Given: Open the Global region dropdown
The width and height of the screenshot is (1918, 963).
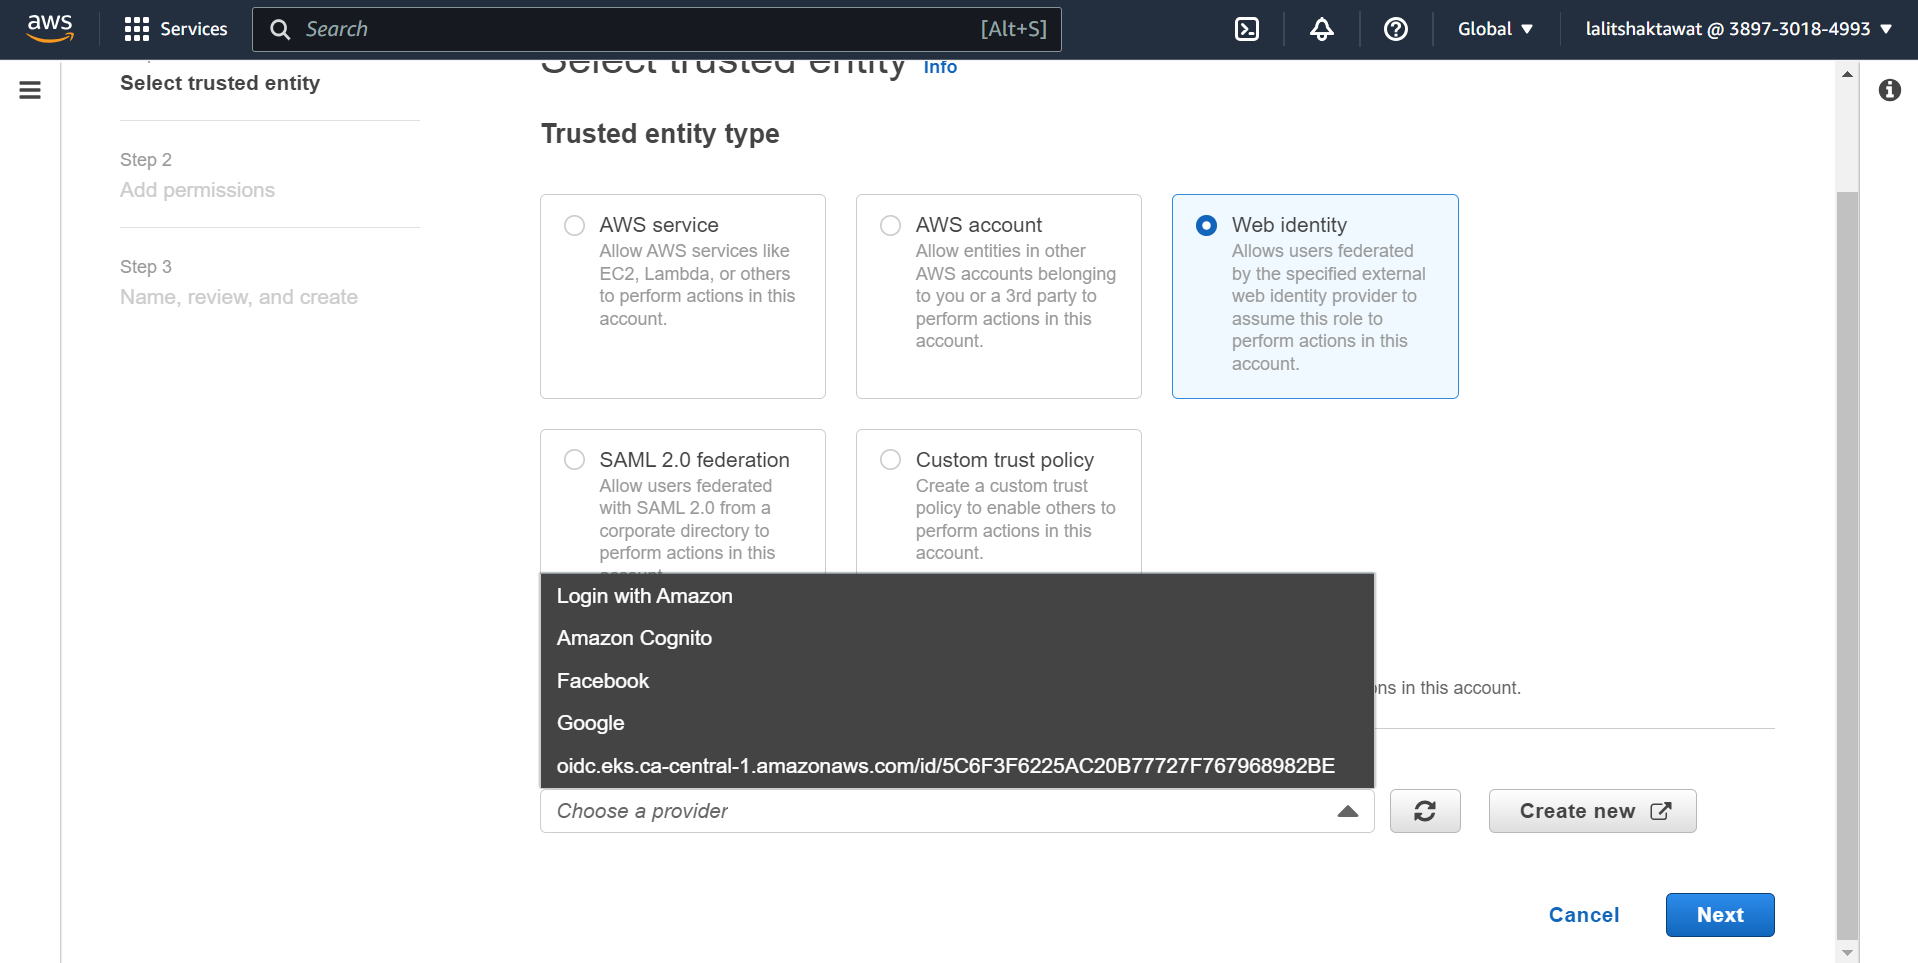Looking at the screenshot, I should pos(1495,29).
